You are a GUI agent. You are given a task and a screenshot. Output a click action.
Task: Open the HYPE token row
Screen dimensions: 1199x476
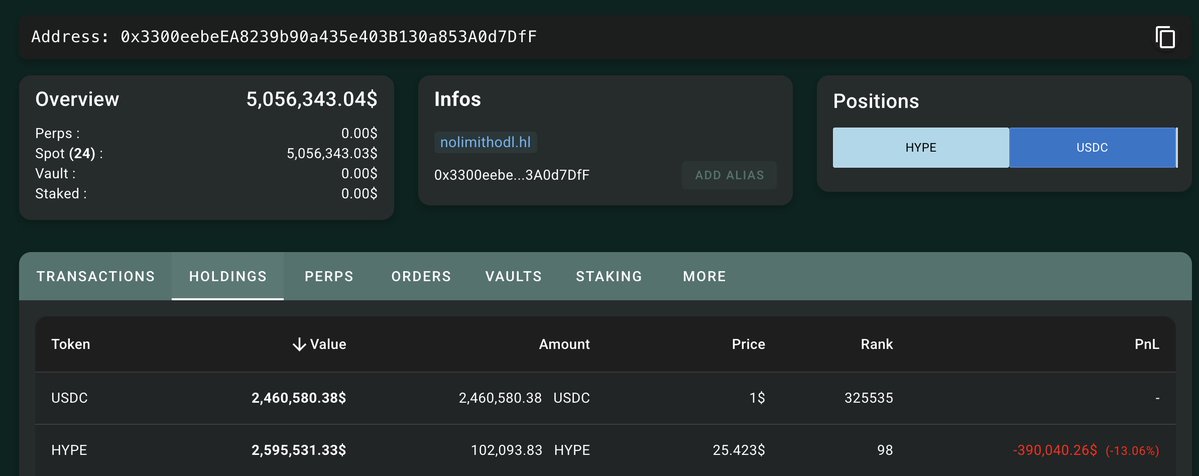(x=70, y=451)
